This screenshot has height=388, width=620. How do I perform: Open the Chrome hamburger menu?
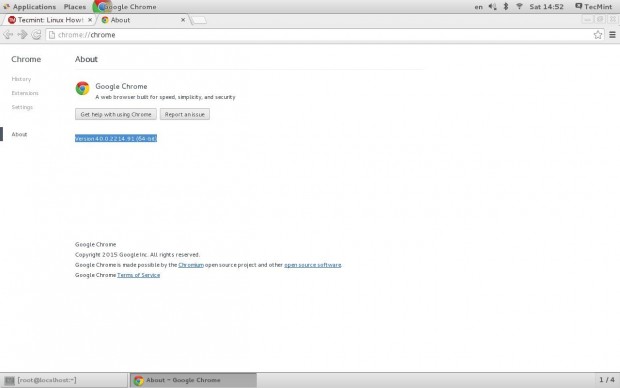(612, 35)
